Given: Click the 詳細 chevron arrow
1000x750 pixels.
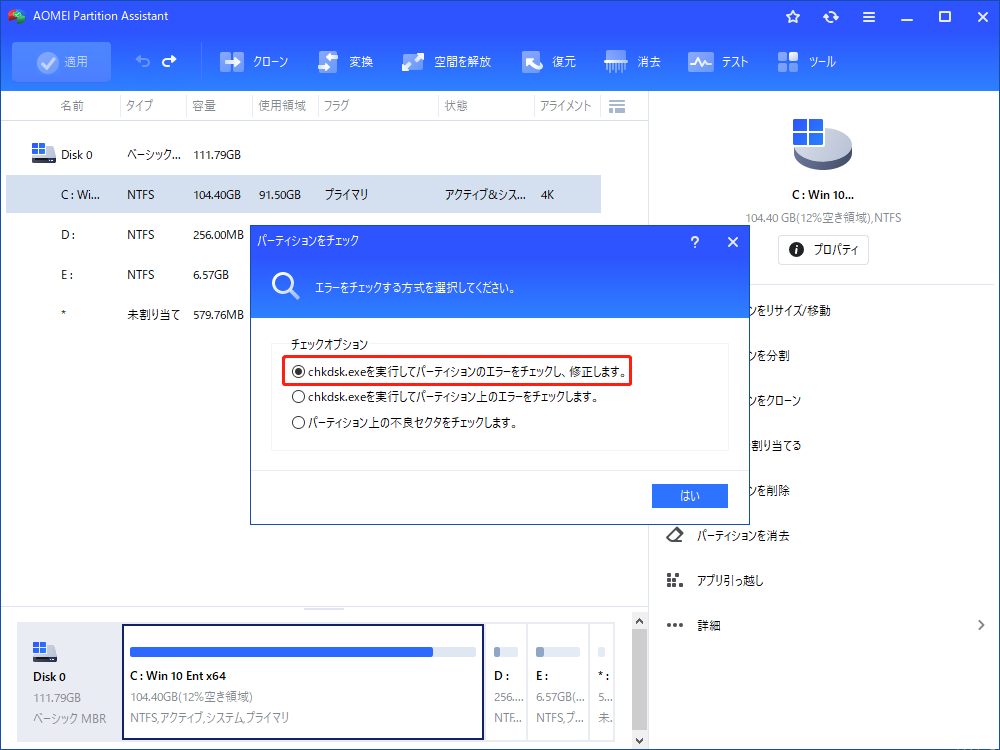Looking at the screenshot, I should point(981,625).
